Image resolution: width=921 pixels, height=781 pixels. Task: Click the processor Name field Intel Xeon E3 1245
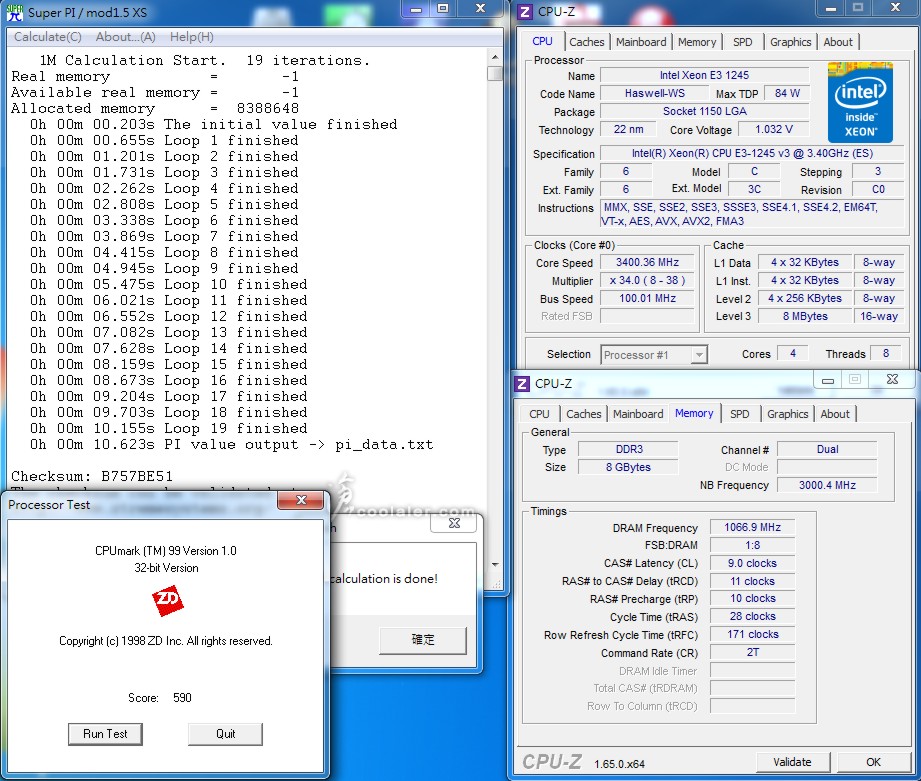[704, 75]
